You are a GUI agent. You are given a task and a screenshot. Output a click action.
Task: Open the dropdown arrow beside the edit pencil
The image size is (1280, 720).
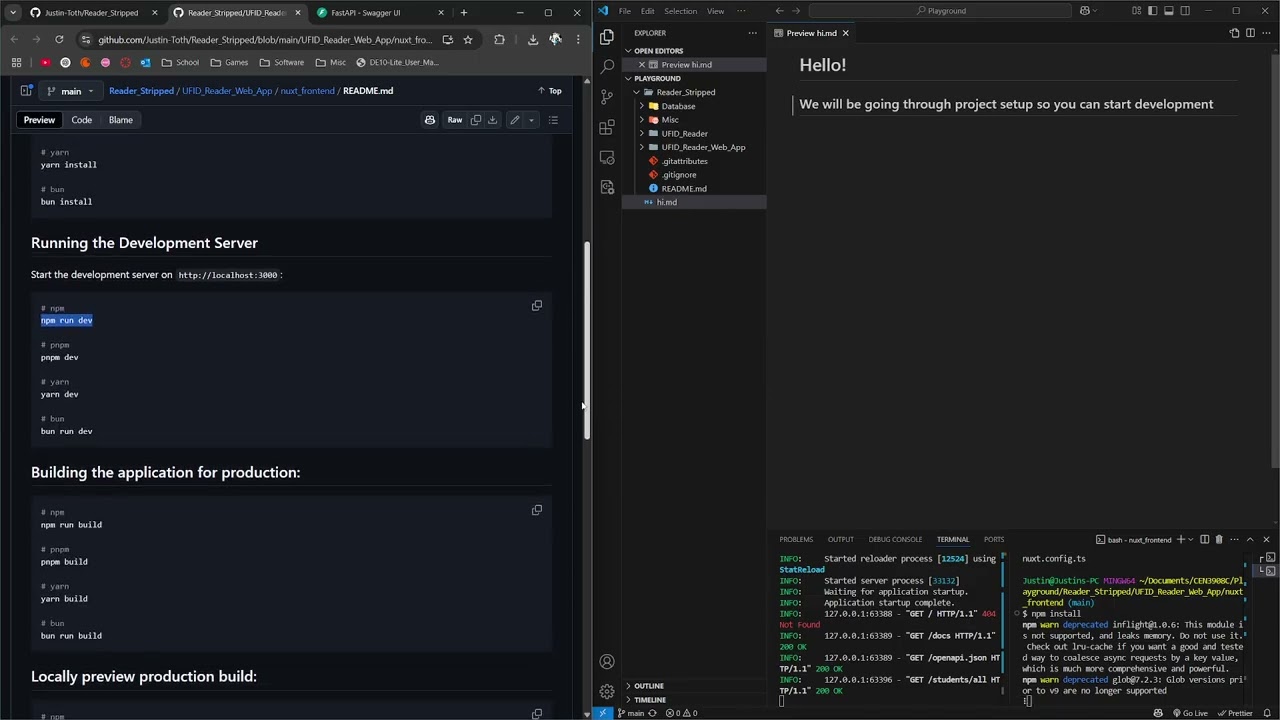tap(531, 120)
